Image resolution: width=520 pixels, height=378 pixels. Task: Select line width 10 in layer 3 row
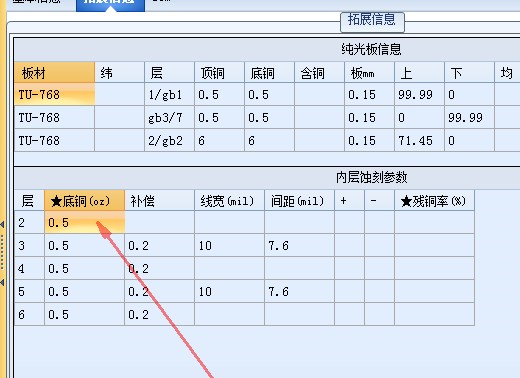(x=229, y=245)
